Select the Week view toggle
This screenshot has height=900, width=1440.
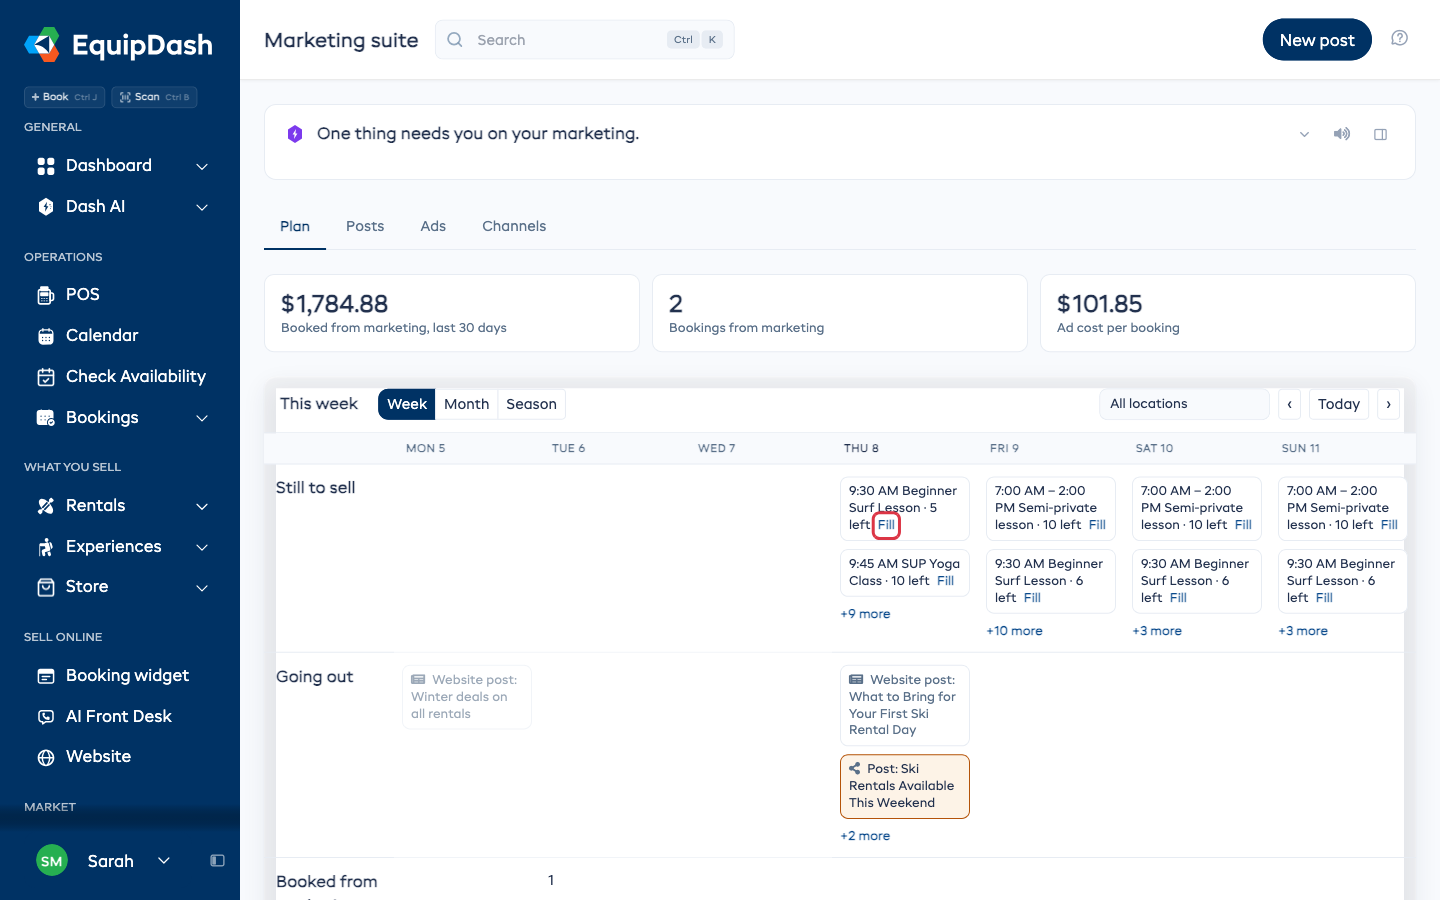[x=407, y=404]
